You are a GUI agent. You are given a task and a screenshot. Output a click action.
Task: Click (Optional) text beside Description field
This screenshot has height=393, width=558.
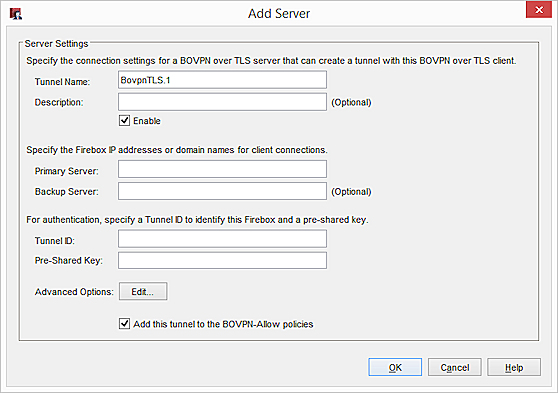[351, 103]
